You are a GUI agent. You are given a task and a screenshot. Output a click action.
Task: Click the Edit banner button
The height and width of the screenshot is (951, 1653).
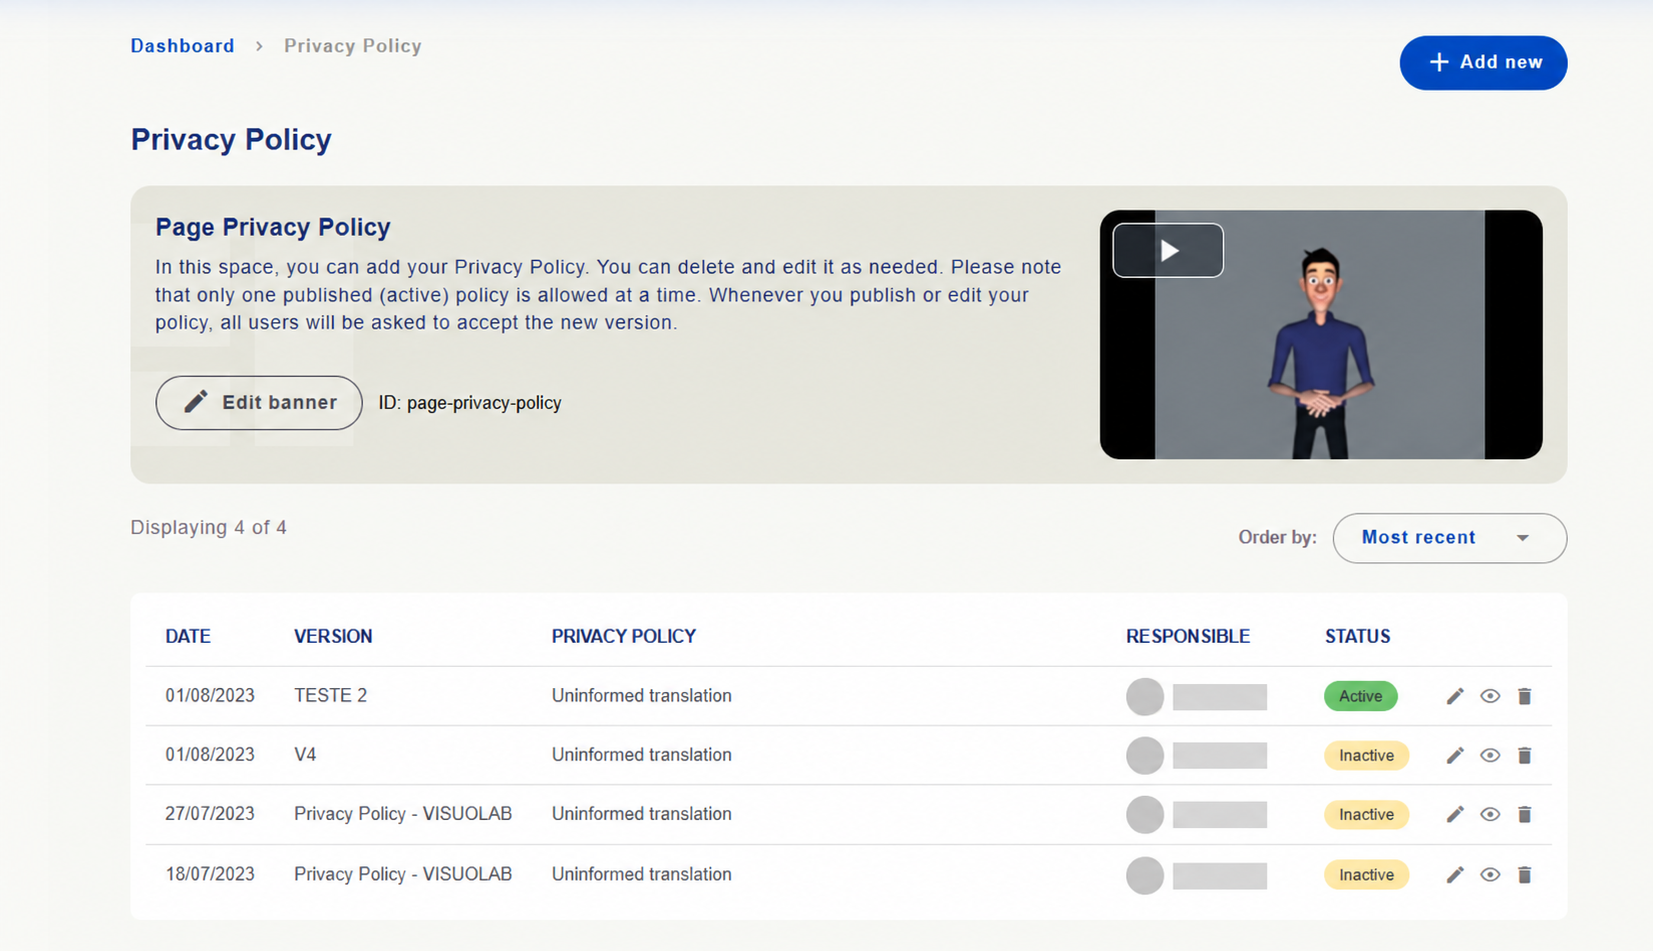[x=259, y=403]
